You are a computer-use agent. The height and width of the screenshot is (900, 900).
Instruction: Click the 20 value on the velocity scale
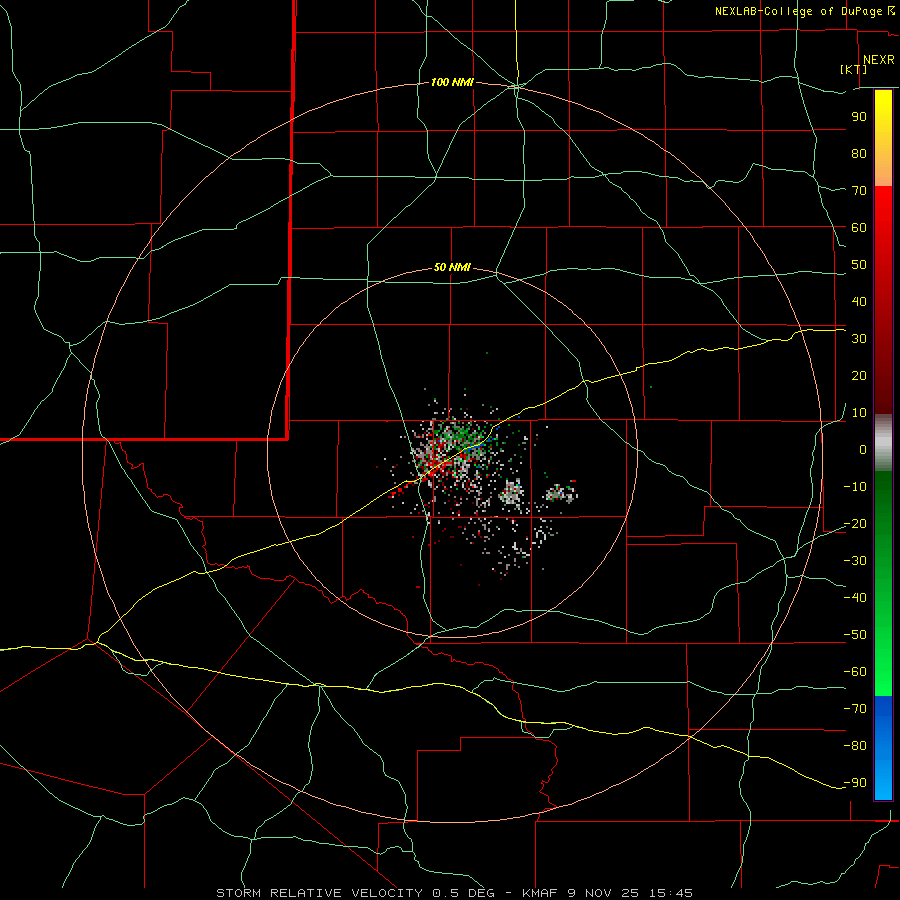859,375
